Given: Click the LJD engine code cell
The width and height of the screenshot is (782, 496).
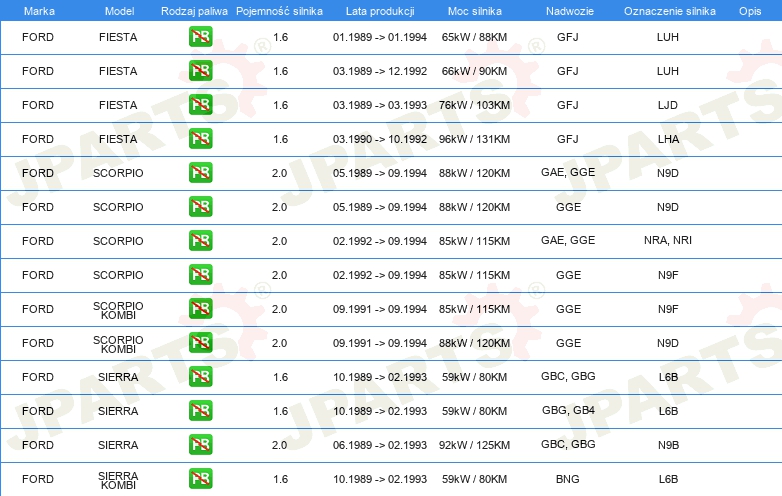Looking at the screenshot, I should point(668,105).
